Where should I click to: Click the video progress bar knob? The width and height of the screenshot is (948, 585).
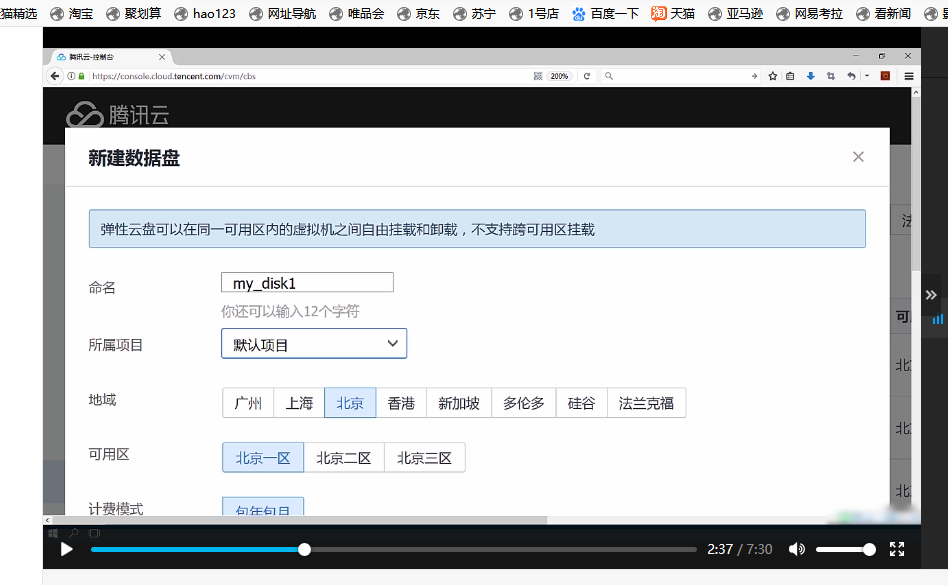coord(305,549)
